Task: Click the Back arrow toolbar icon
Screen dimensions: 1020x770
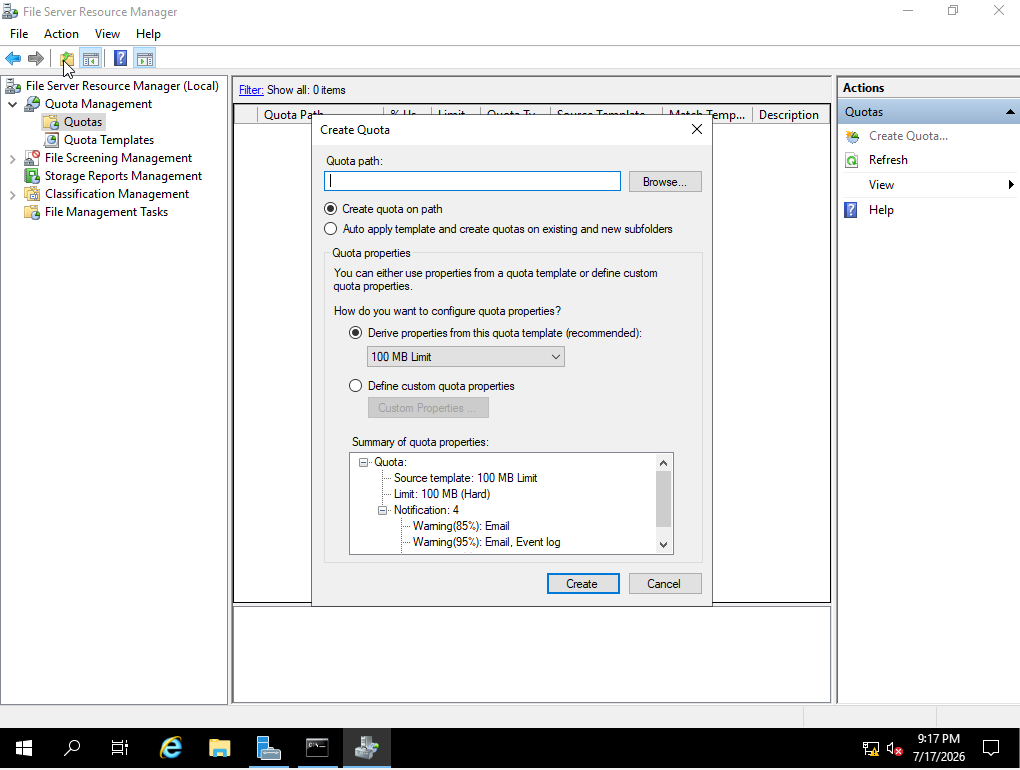Action: pos(13,59)
